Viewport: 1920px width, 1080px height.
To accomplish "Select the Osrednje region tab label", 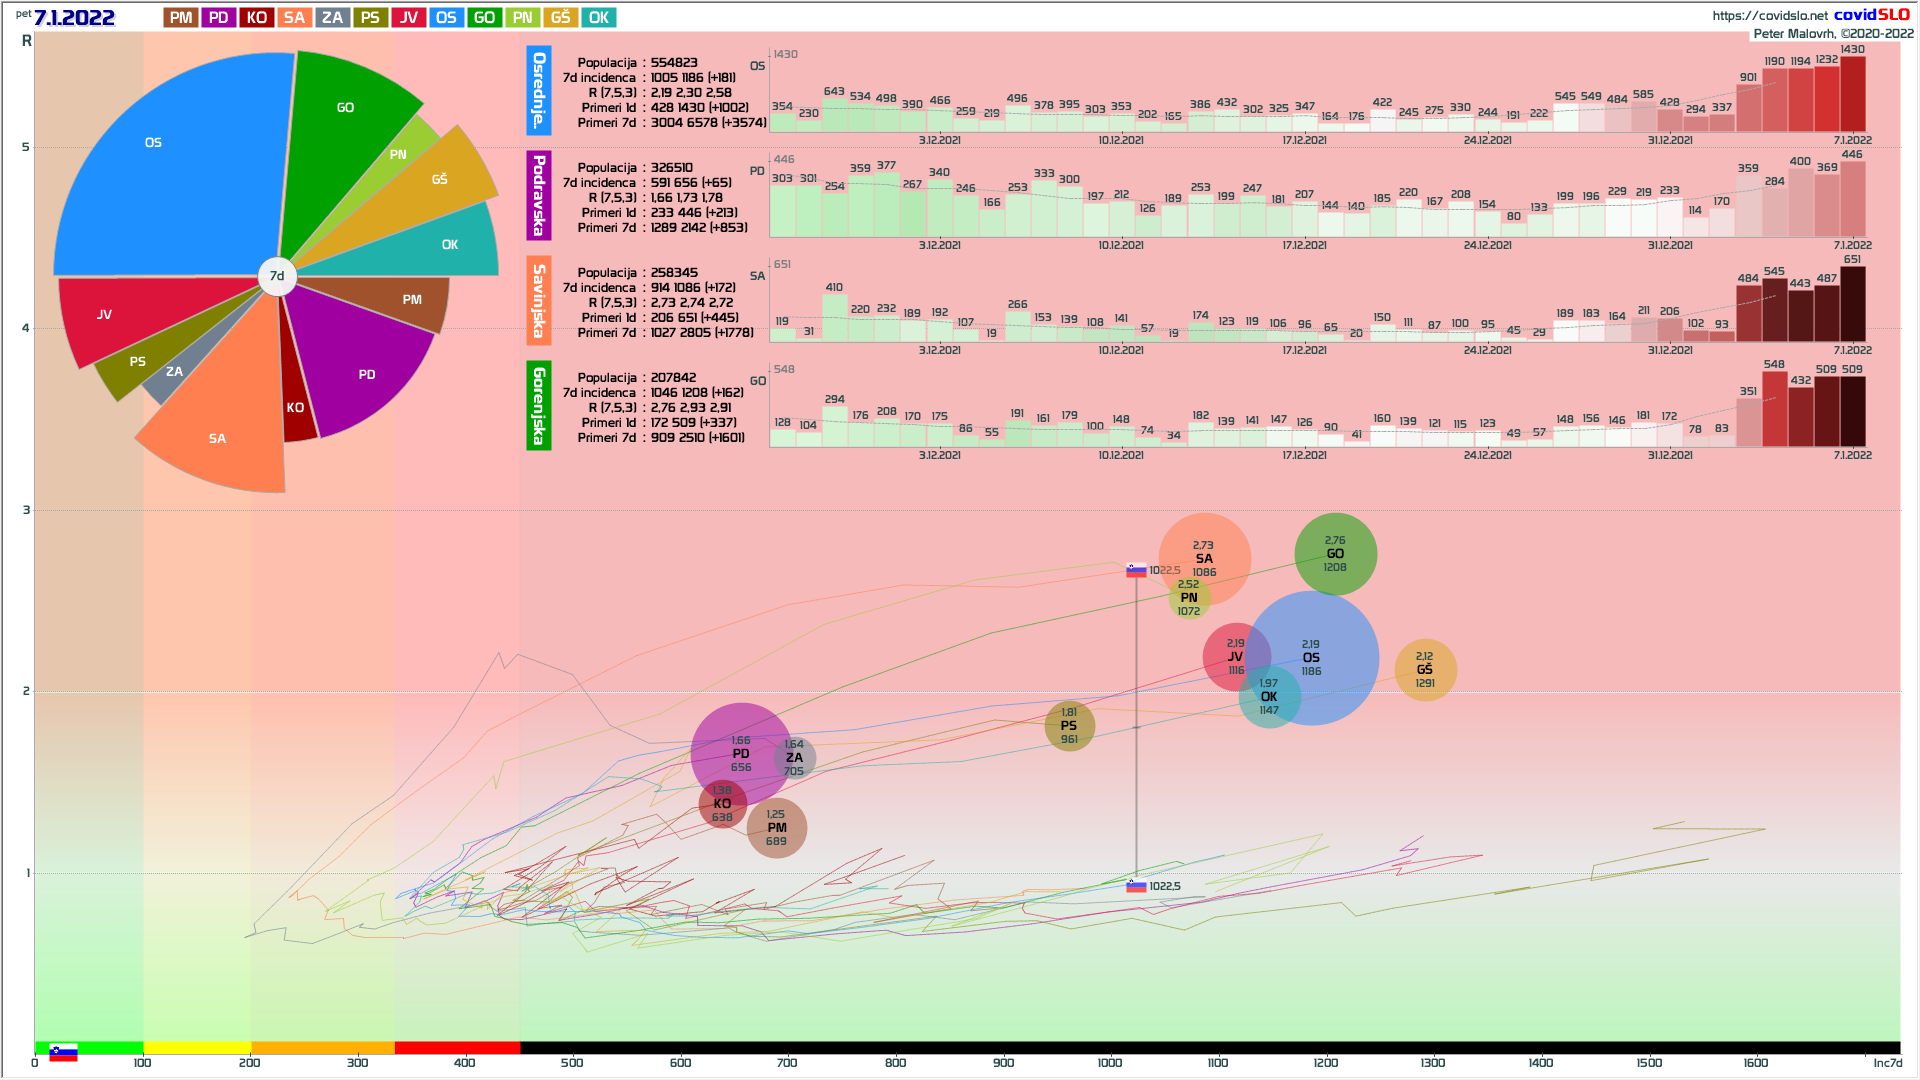I will coord(538,90).
